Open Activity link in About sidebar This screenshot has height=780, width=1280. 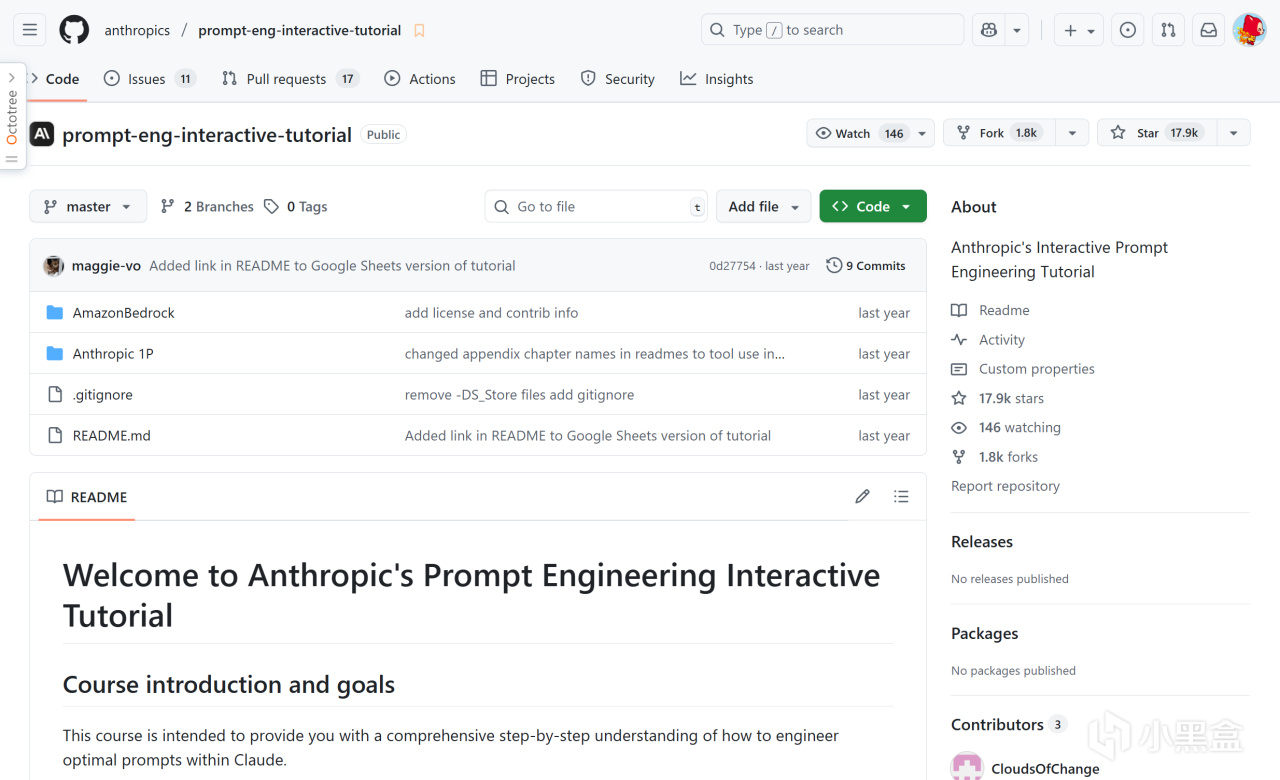(x=988, y=340)
